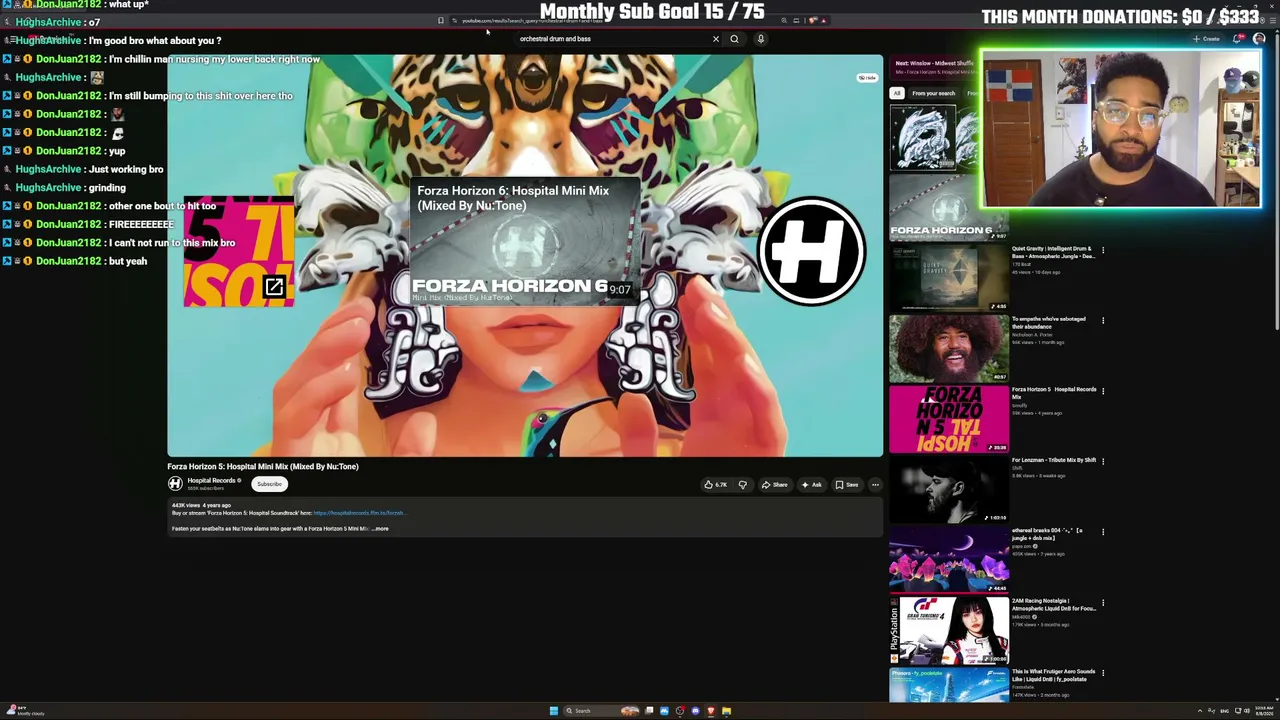Open the Frutiger Aero Sounds video thumbnail
The height and width of the screenshot is (720, 1280).
point(949,685)
